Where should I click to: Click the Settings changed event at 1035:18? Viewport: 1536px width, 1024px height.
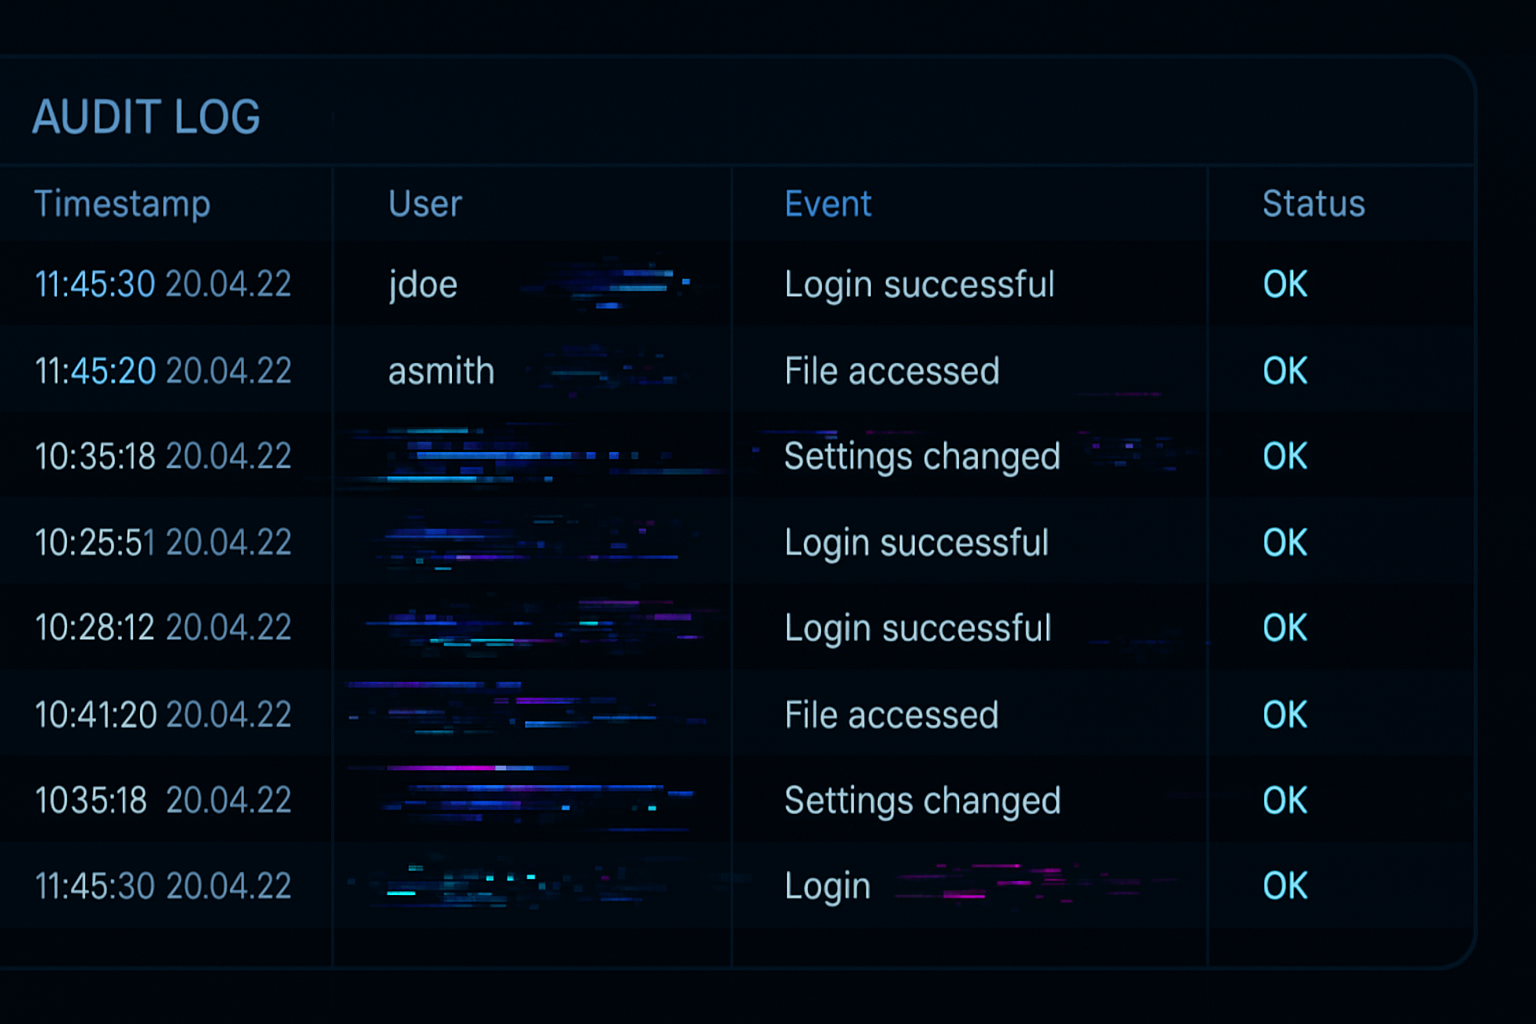pos(921,800)
